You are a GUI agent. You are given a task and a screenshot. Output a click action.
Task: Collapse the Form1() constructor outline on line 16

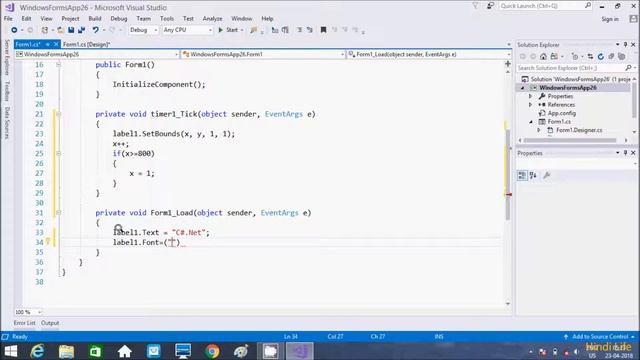(58, 64)
